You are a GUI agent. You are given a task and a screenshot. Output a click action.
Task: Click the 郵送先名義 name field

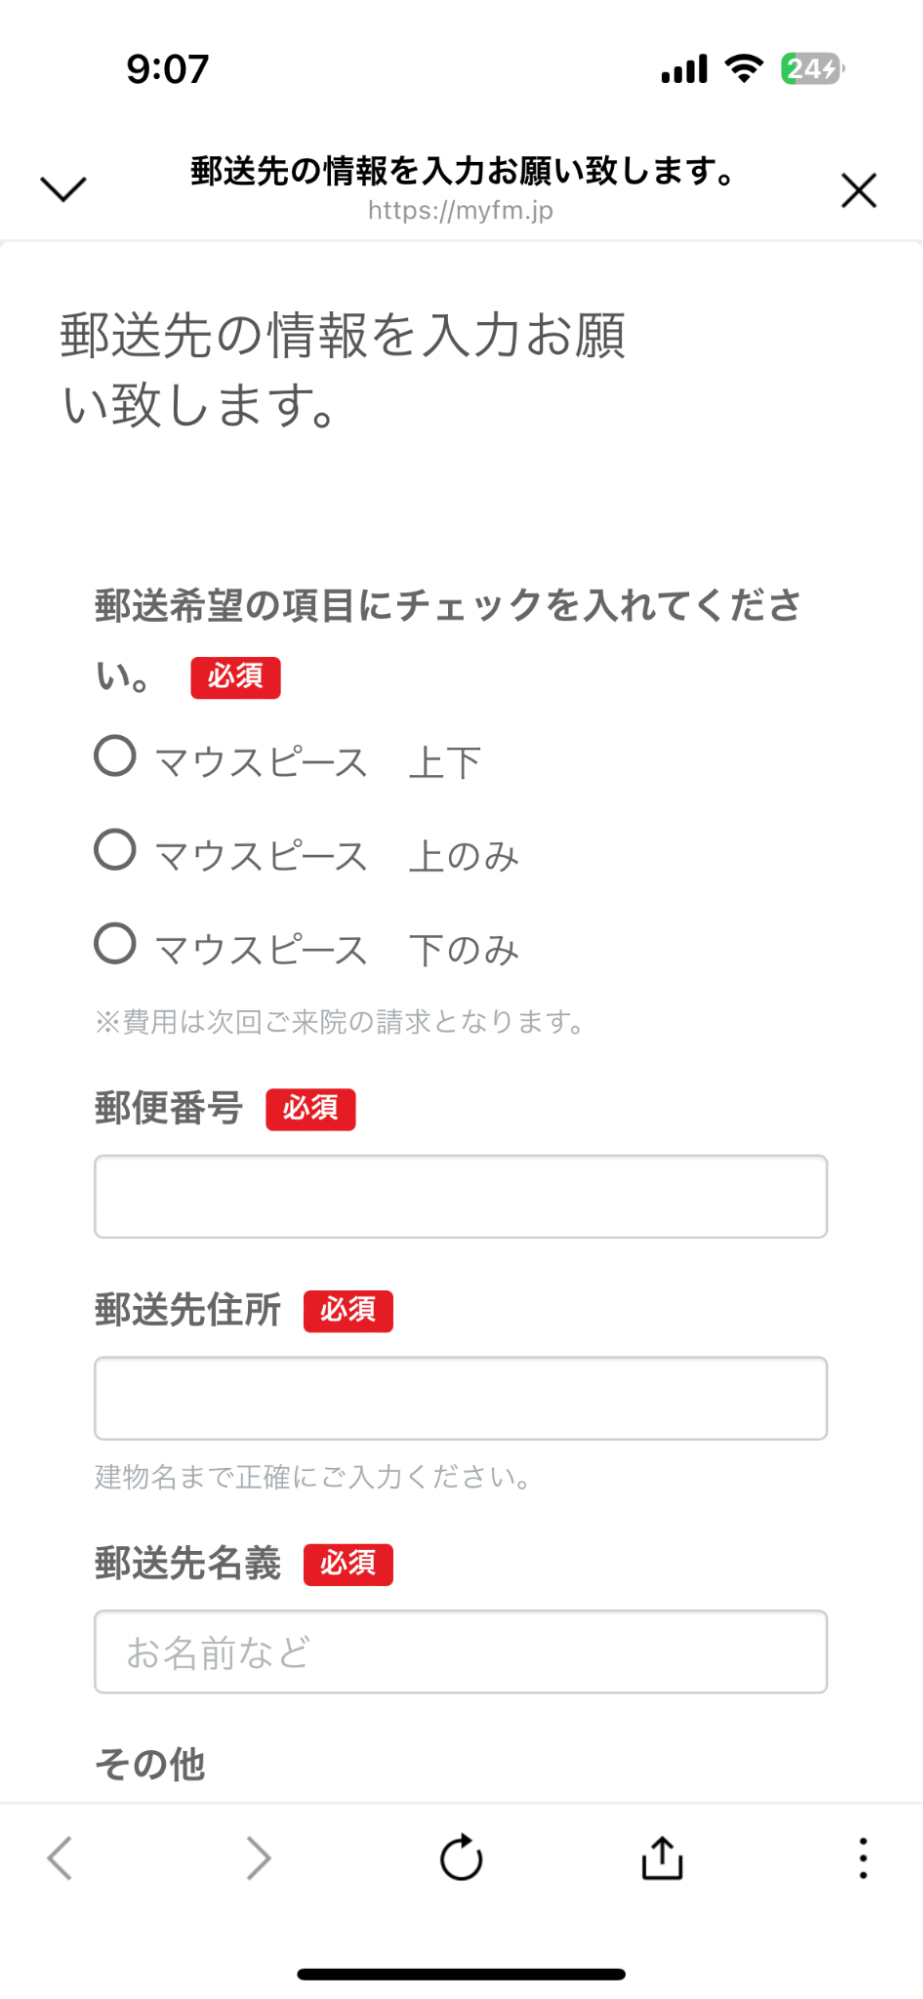pyautogui.click(x=461, y=1651)
